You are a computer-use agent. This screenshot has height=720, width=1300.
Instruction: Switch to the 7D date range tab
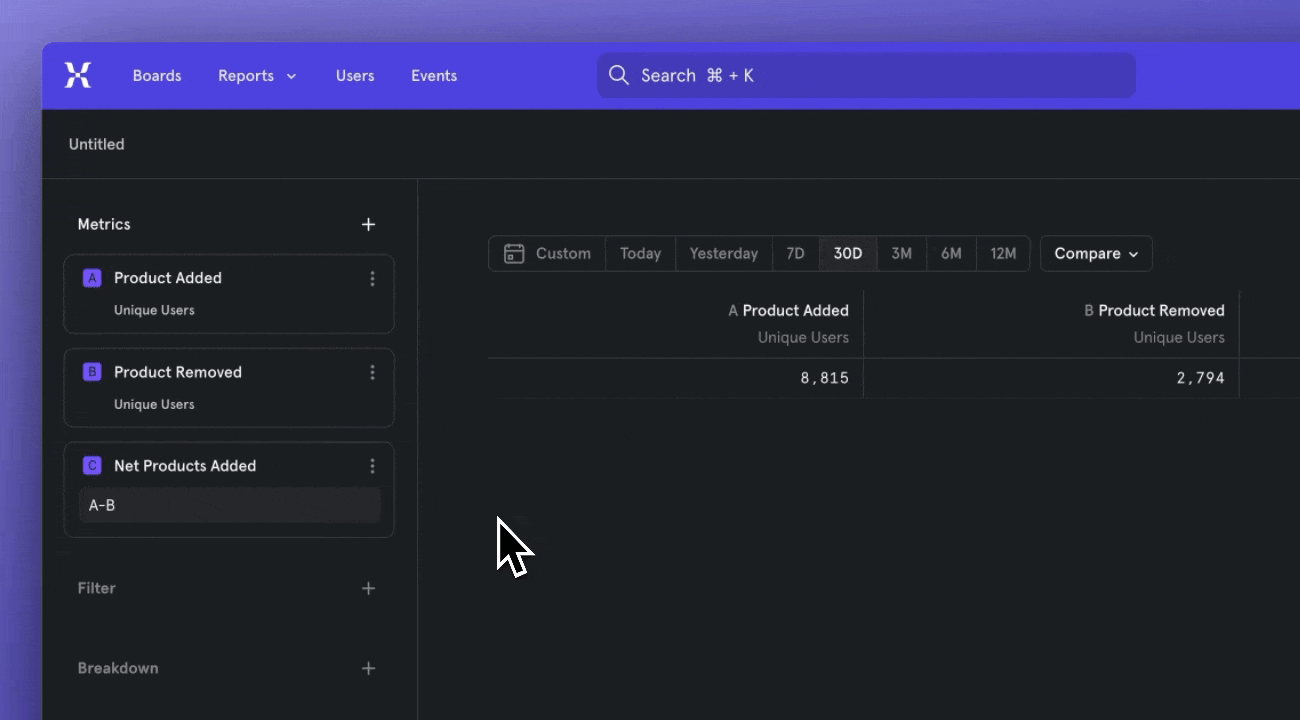pos(795,253)
